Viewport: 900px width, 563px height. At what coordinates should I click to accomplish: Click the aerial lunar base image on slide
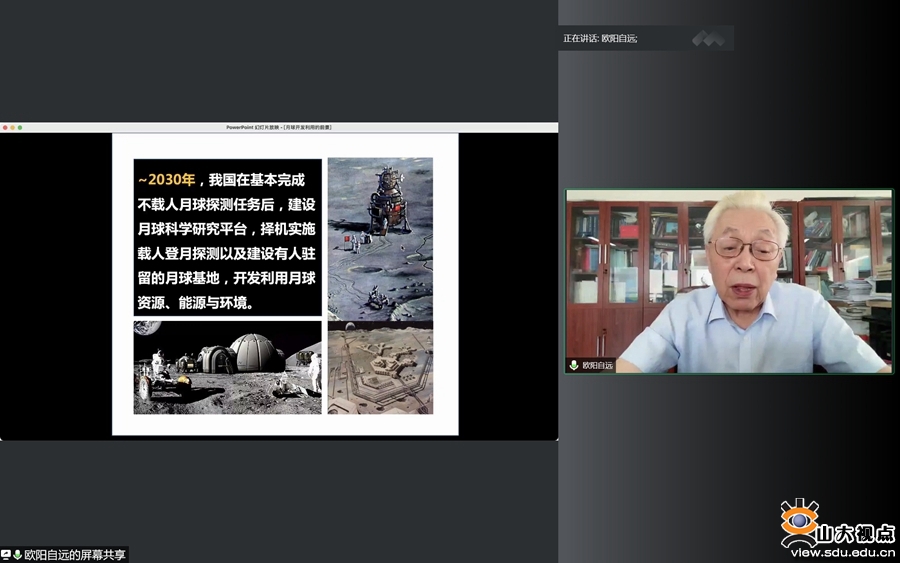click(x=380, y=369)
